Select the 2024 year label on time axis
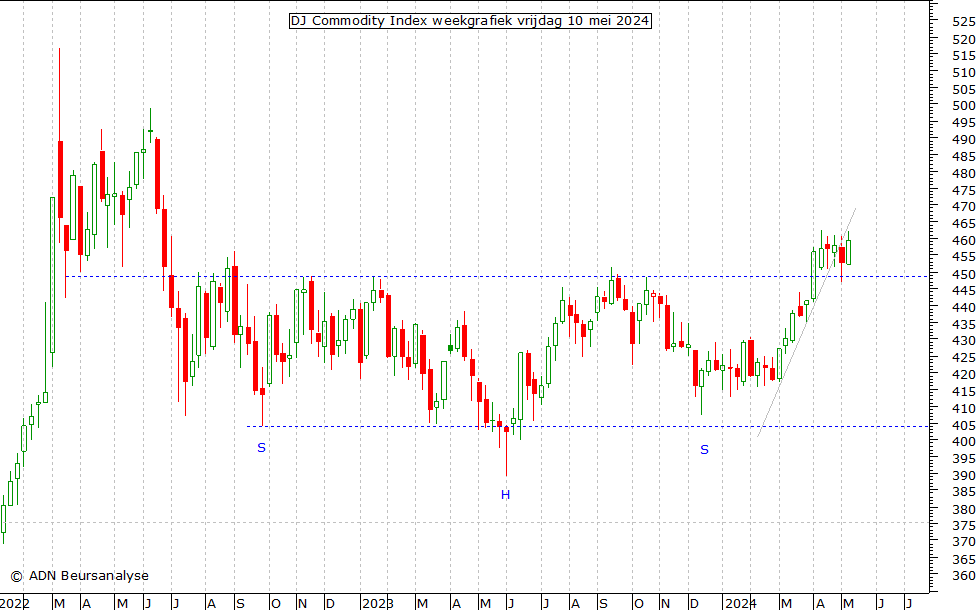Viewport: 980px width, 610px height. tap(740, 603)
